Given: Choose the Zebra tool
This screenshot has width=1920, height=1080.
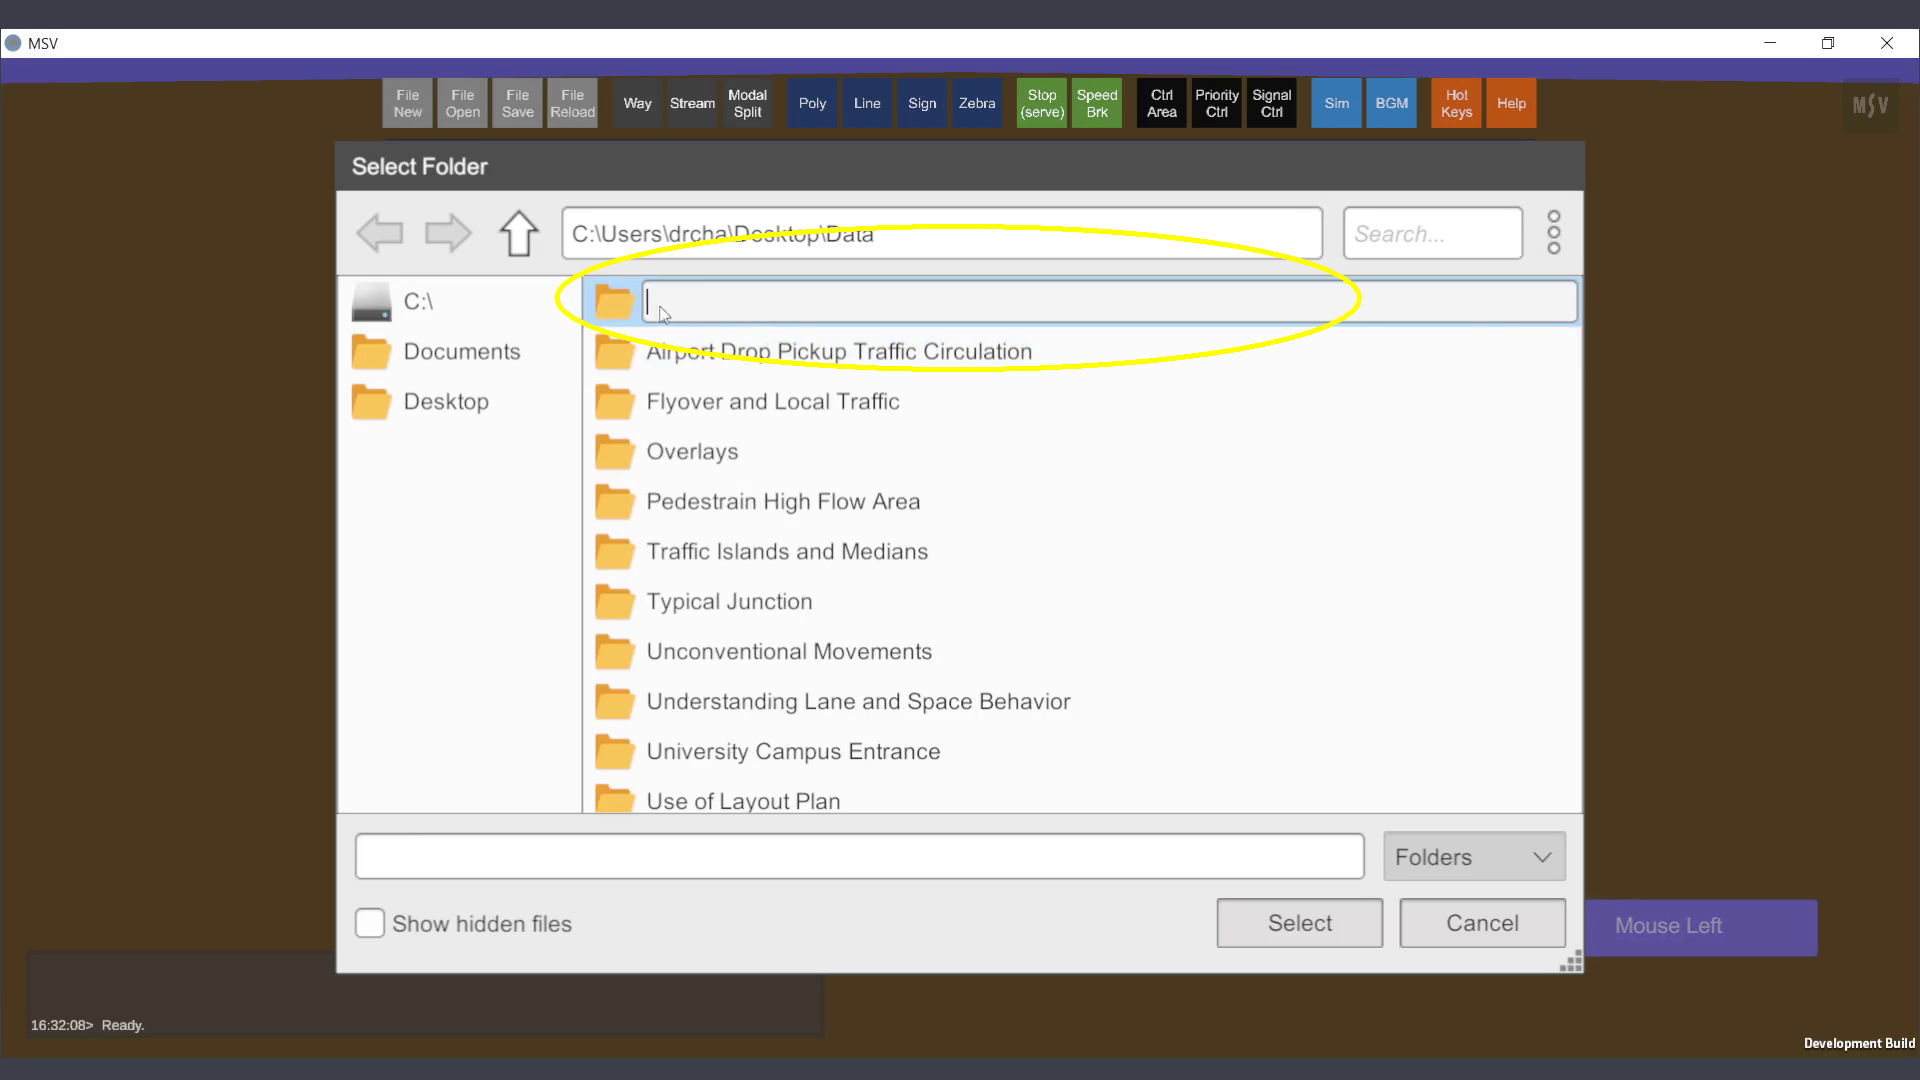Looking at the screenshot, I should 976,103.
